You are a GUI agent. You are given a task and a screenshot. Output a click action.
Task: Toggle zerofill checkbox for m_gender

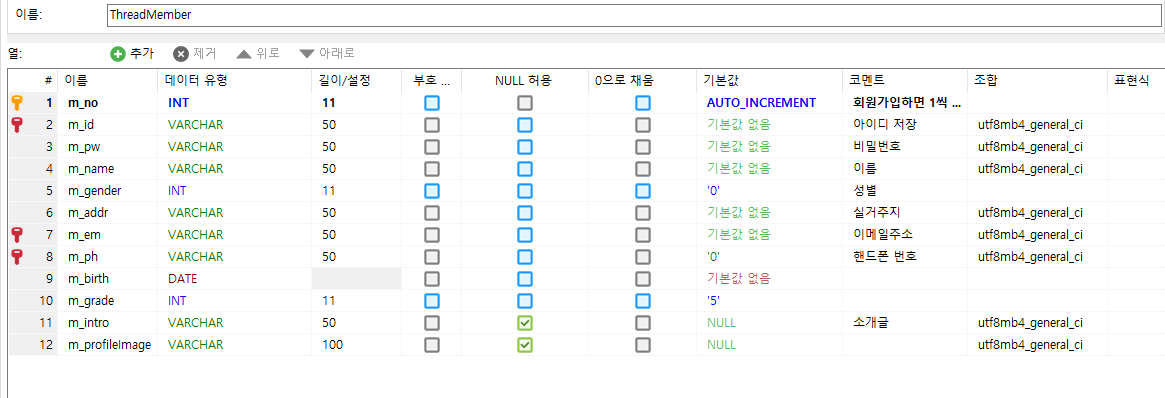[x=643, y=191]
